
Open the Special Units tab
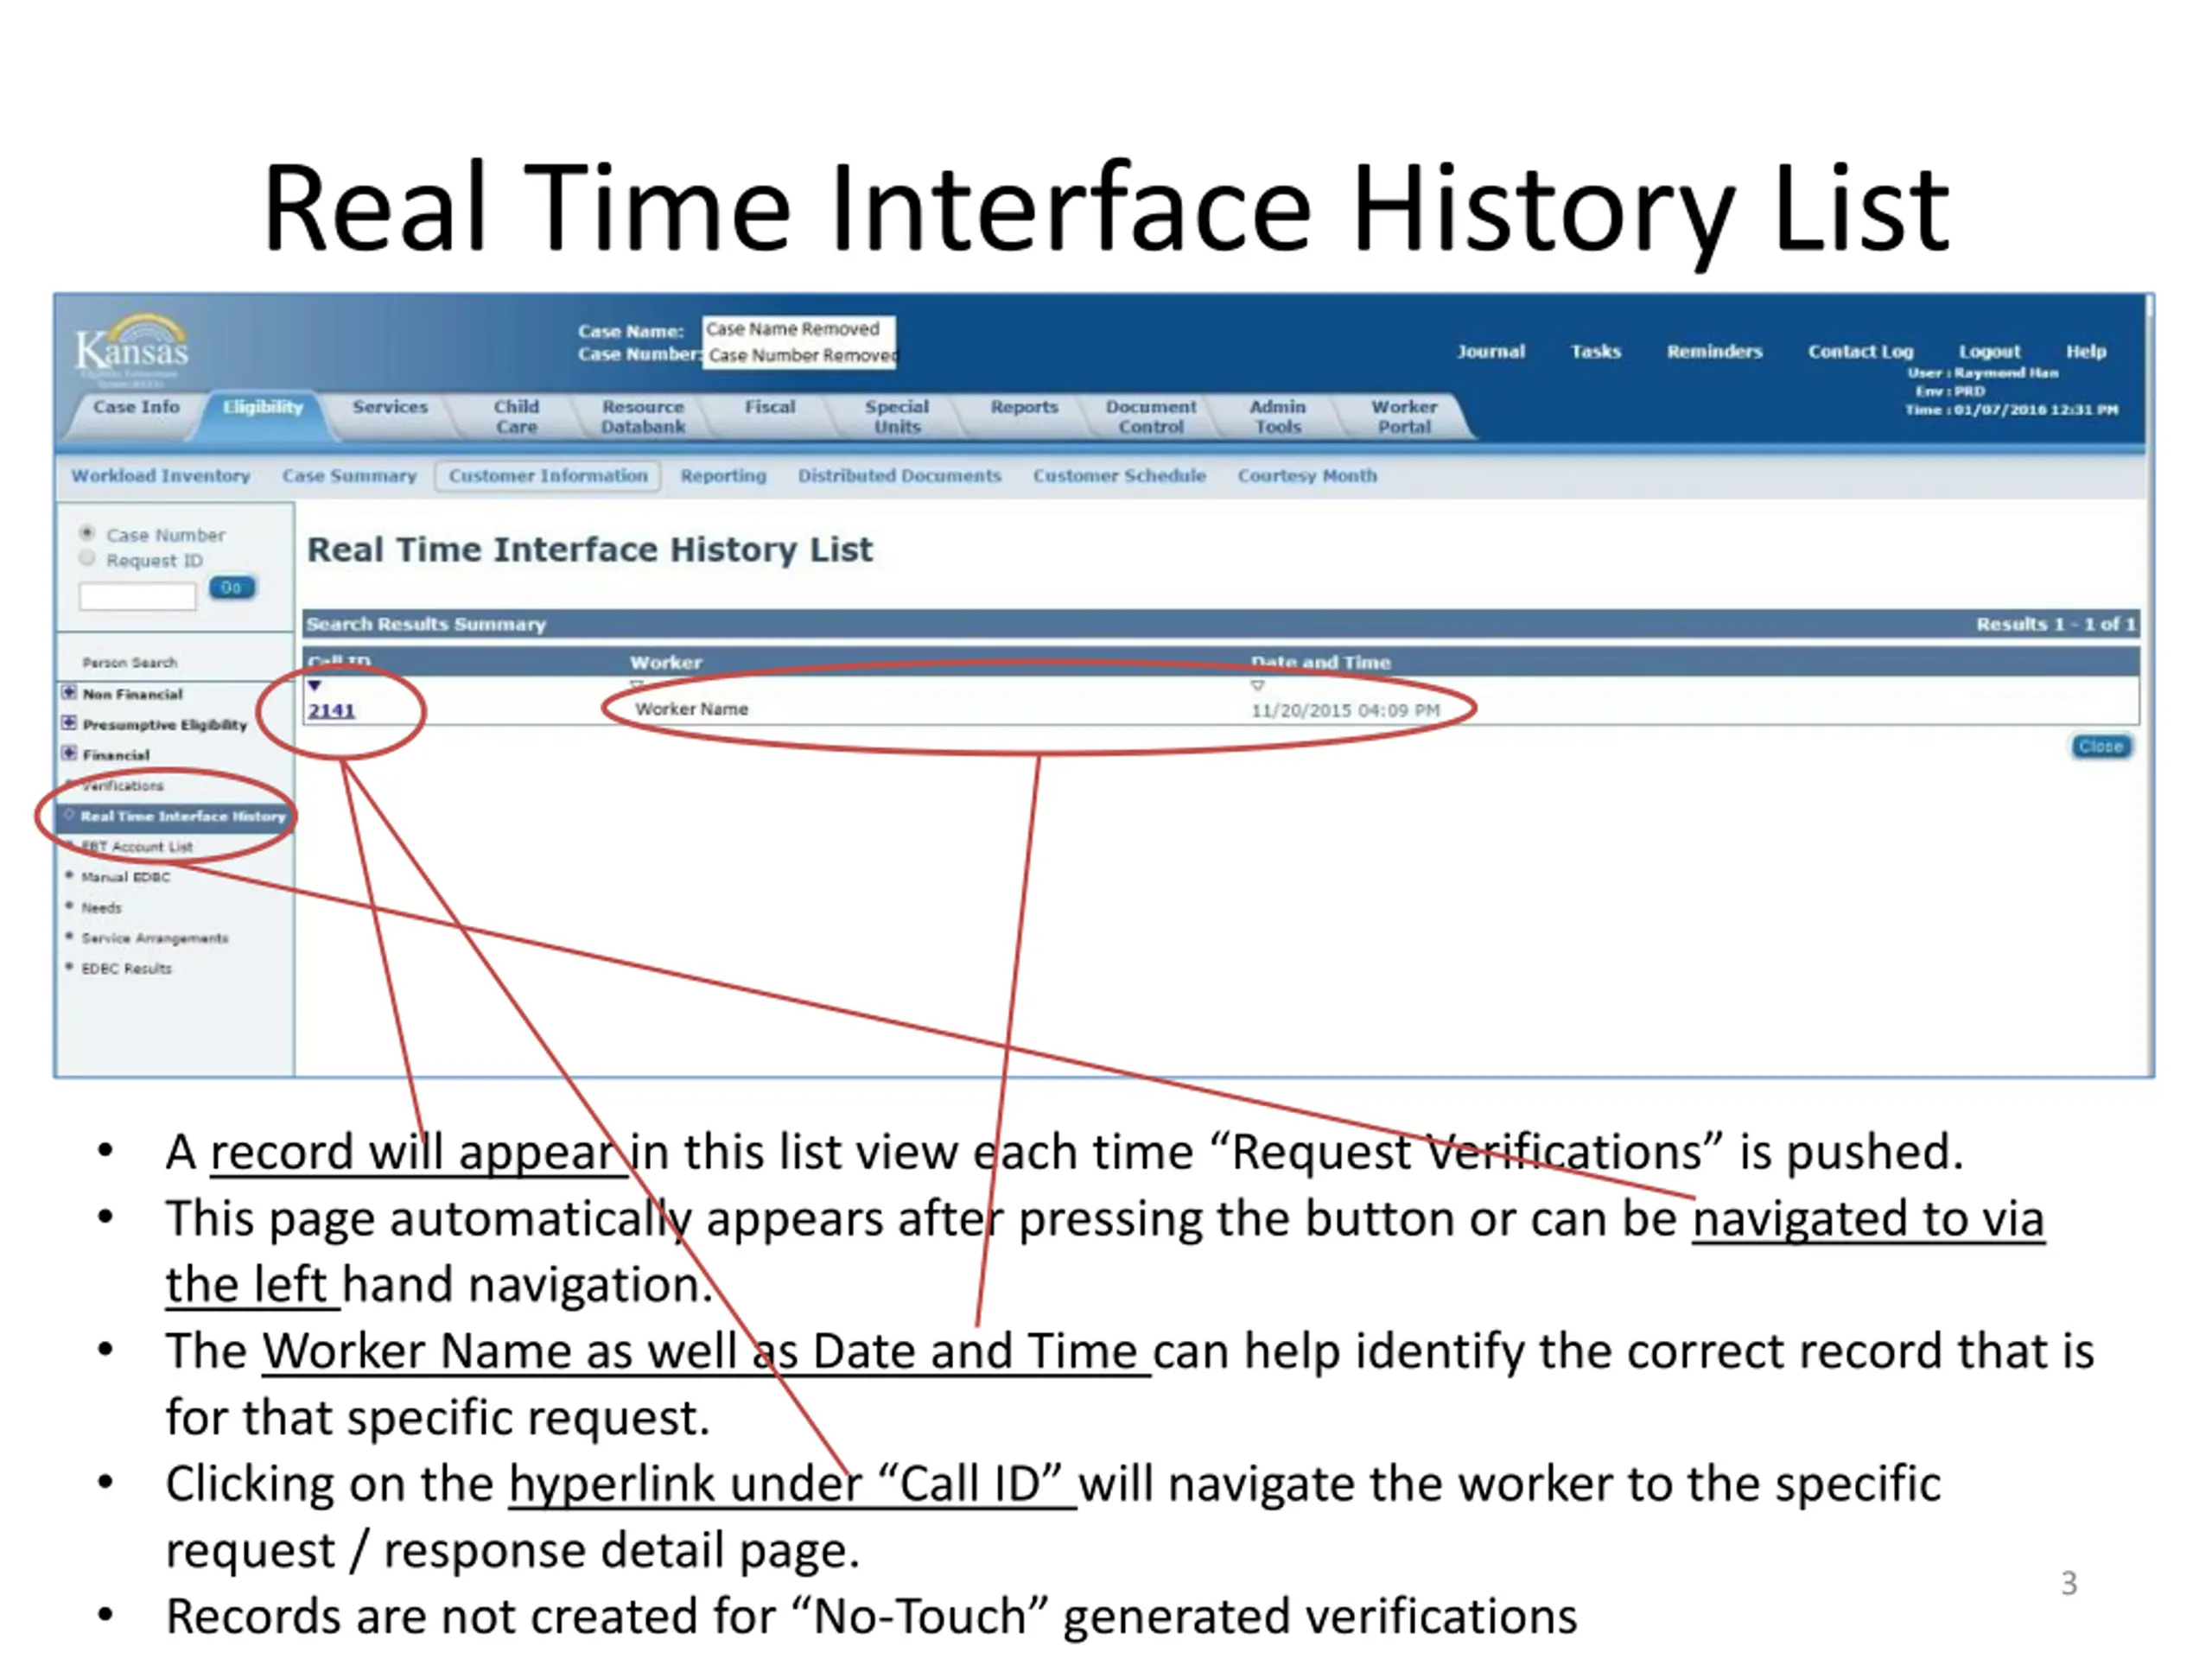click(897, 417)
